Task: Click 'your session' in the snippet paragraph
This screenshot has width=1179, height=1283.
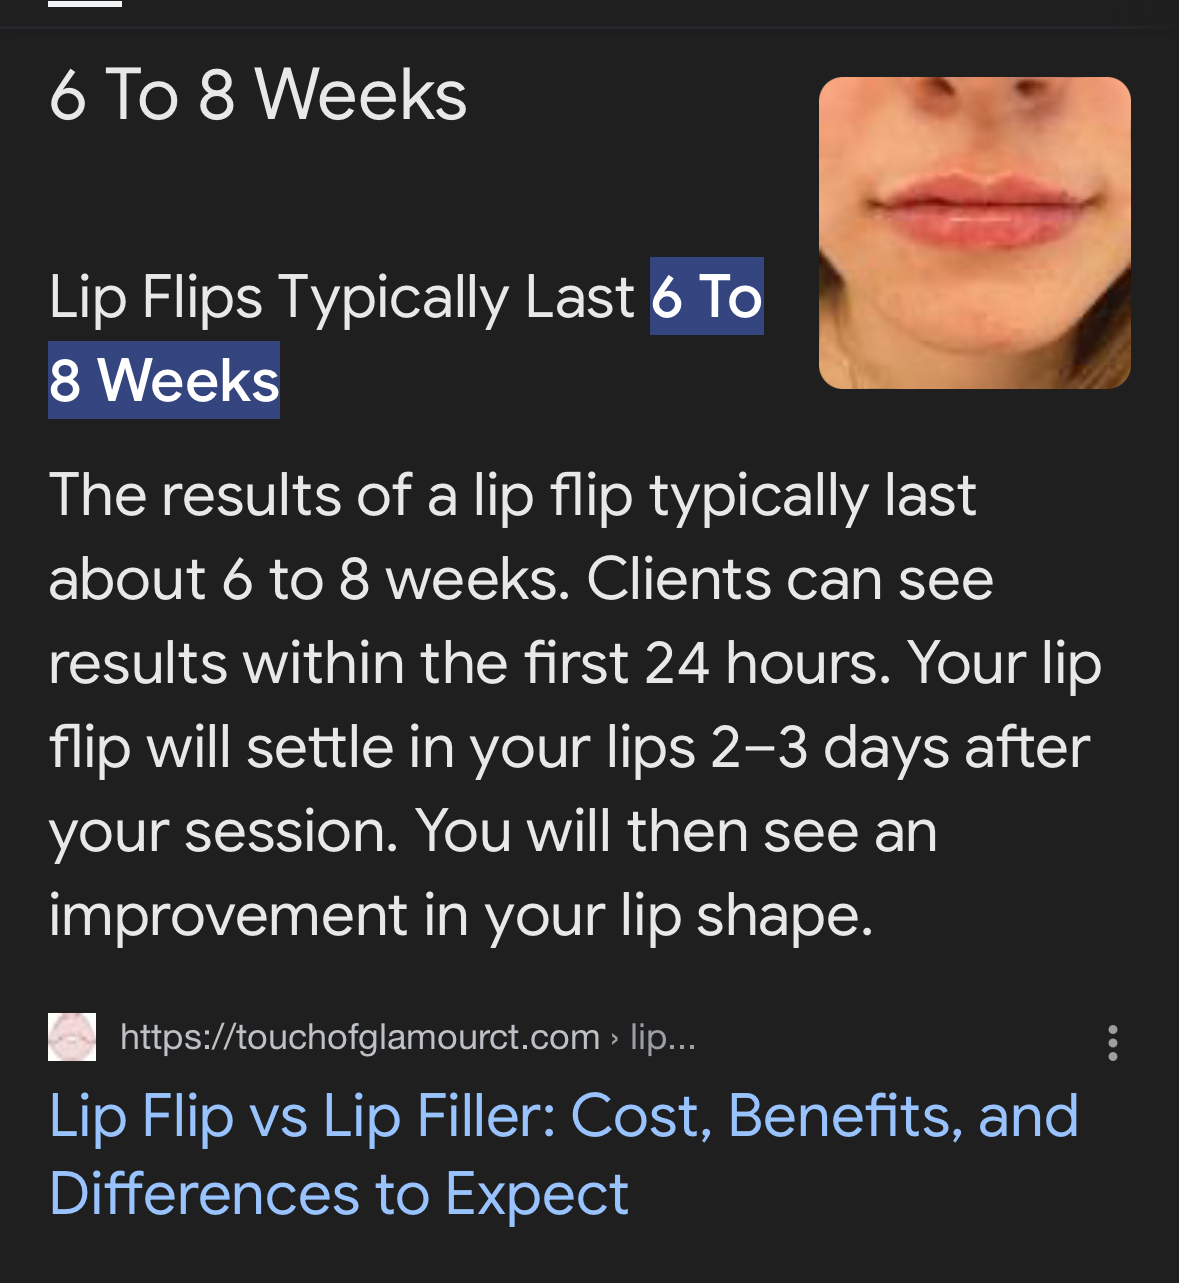Action: (x=223, y=831)
